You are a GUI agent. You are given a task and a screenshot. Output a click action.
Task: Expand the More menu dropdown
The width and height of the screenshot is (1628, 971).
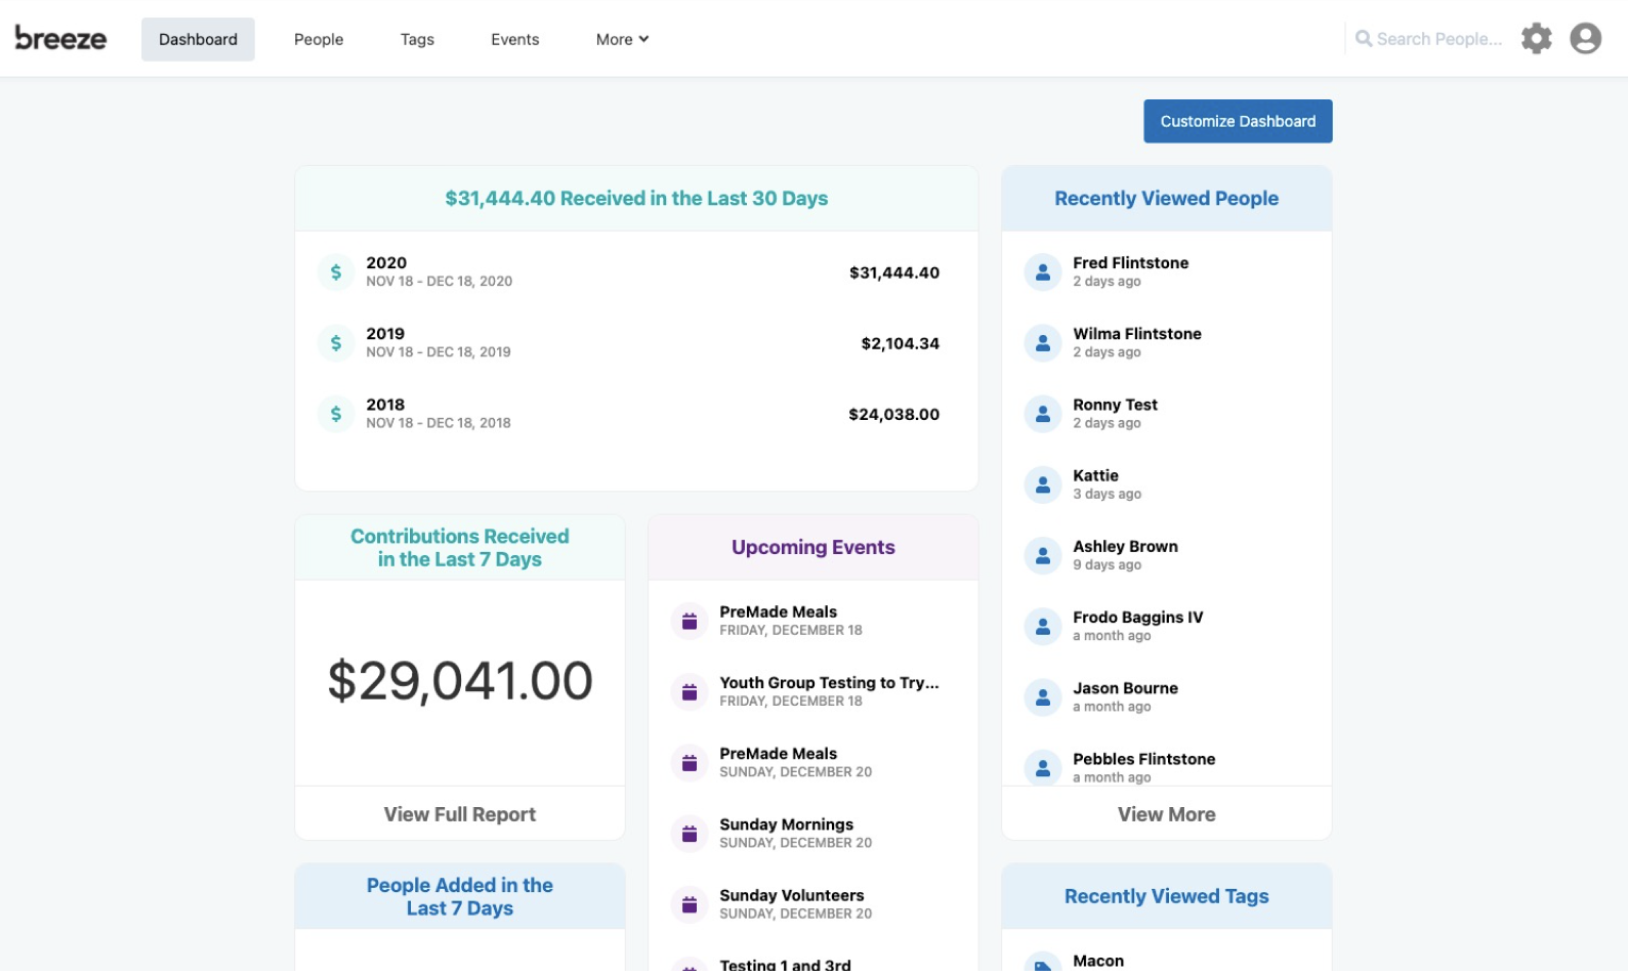tap(622, 39)
